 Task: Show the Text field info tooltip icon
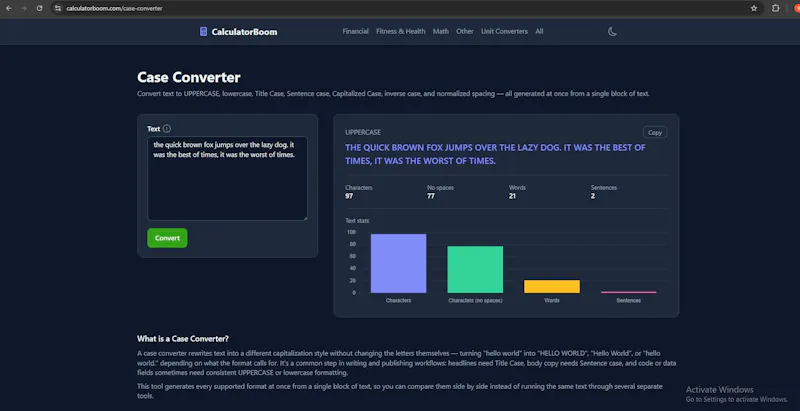tap(167, 129)
